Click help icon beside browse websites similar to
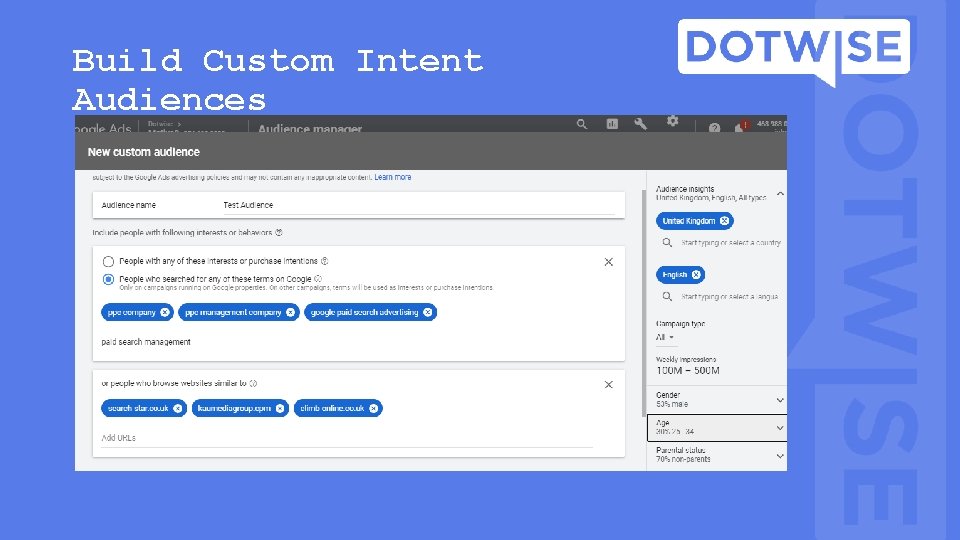 [253, 383]
